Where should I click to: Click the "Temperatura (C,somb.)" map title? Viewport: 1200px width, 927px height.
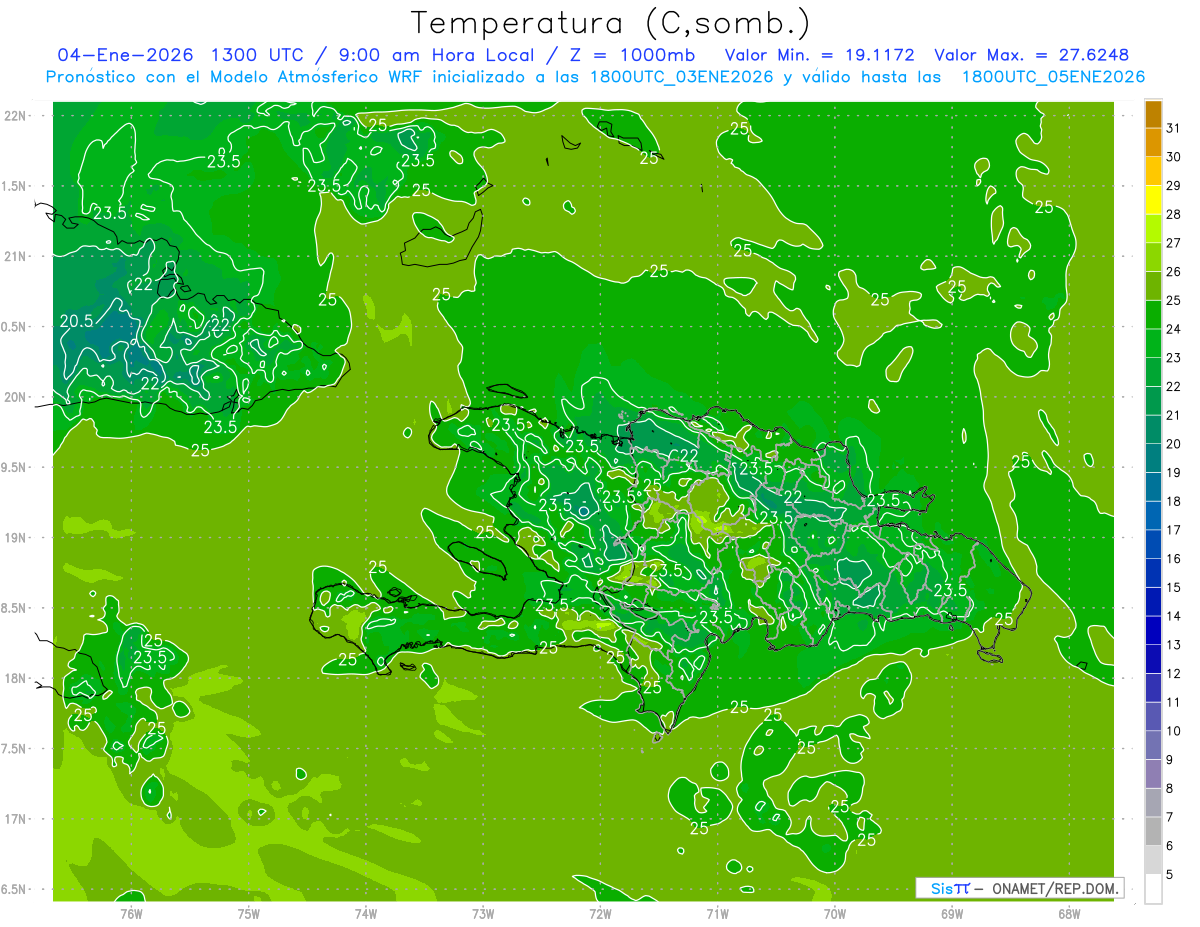610,23
